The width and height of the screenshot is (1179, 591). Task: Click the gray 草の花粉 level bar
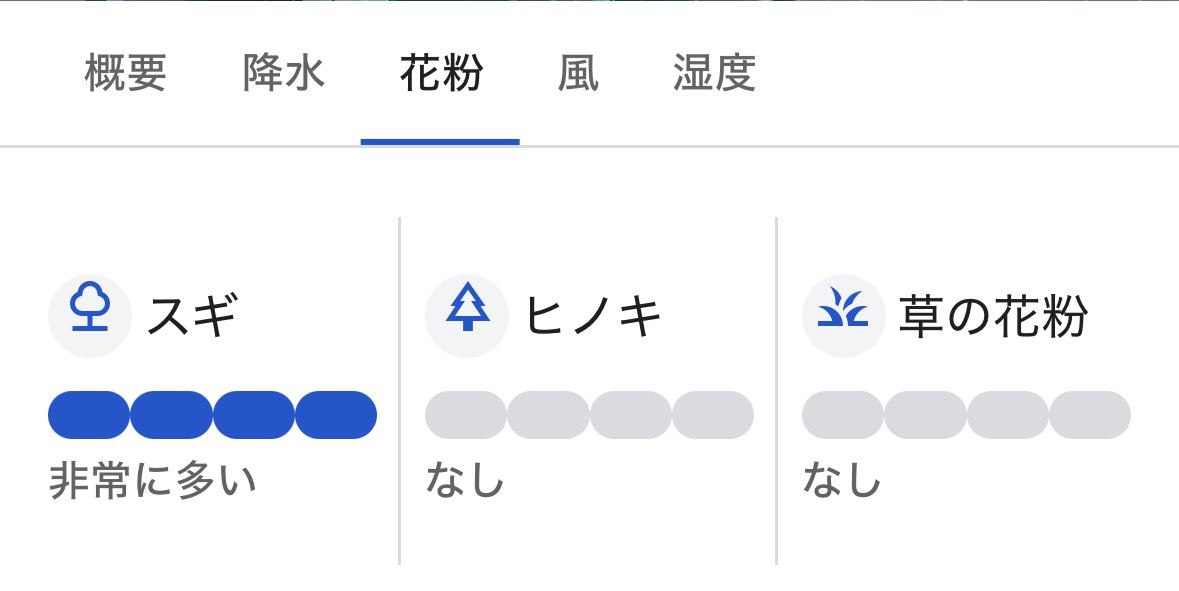tap(966, 415)
